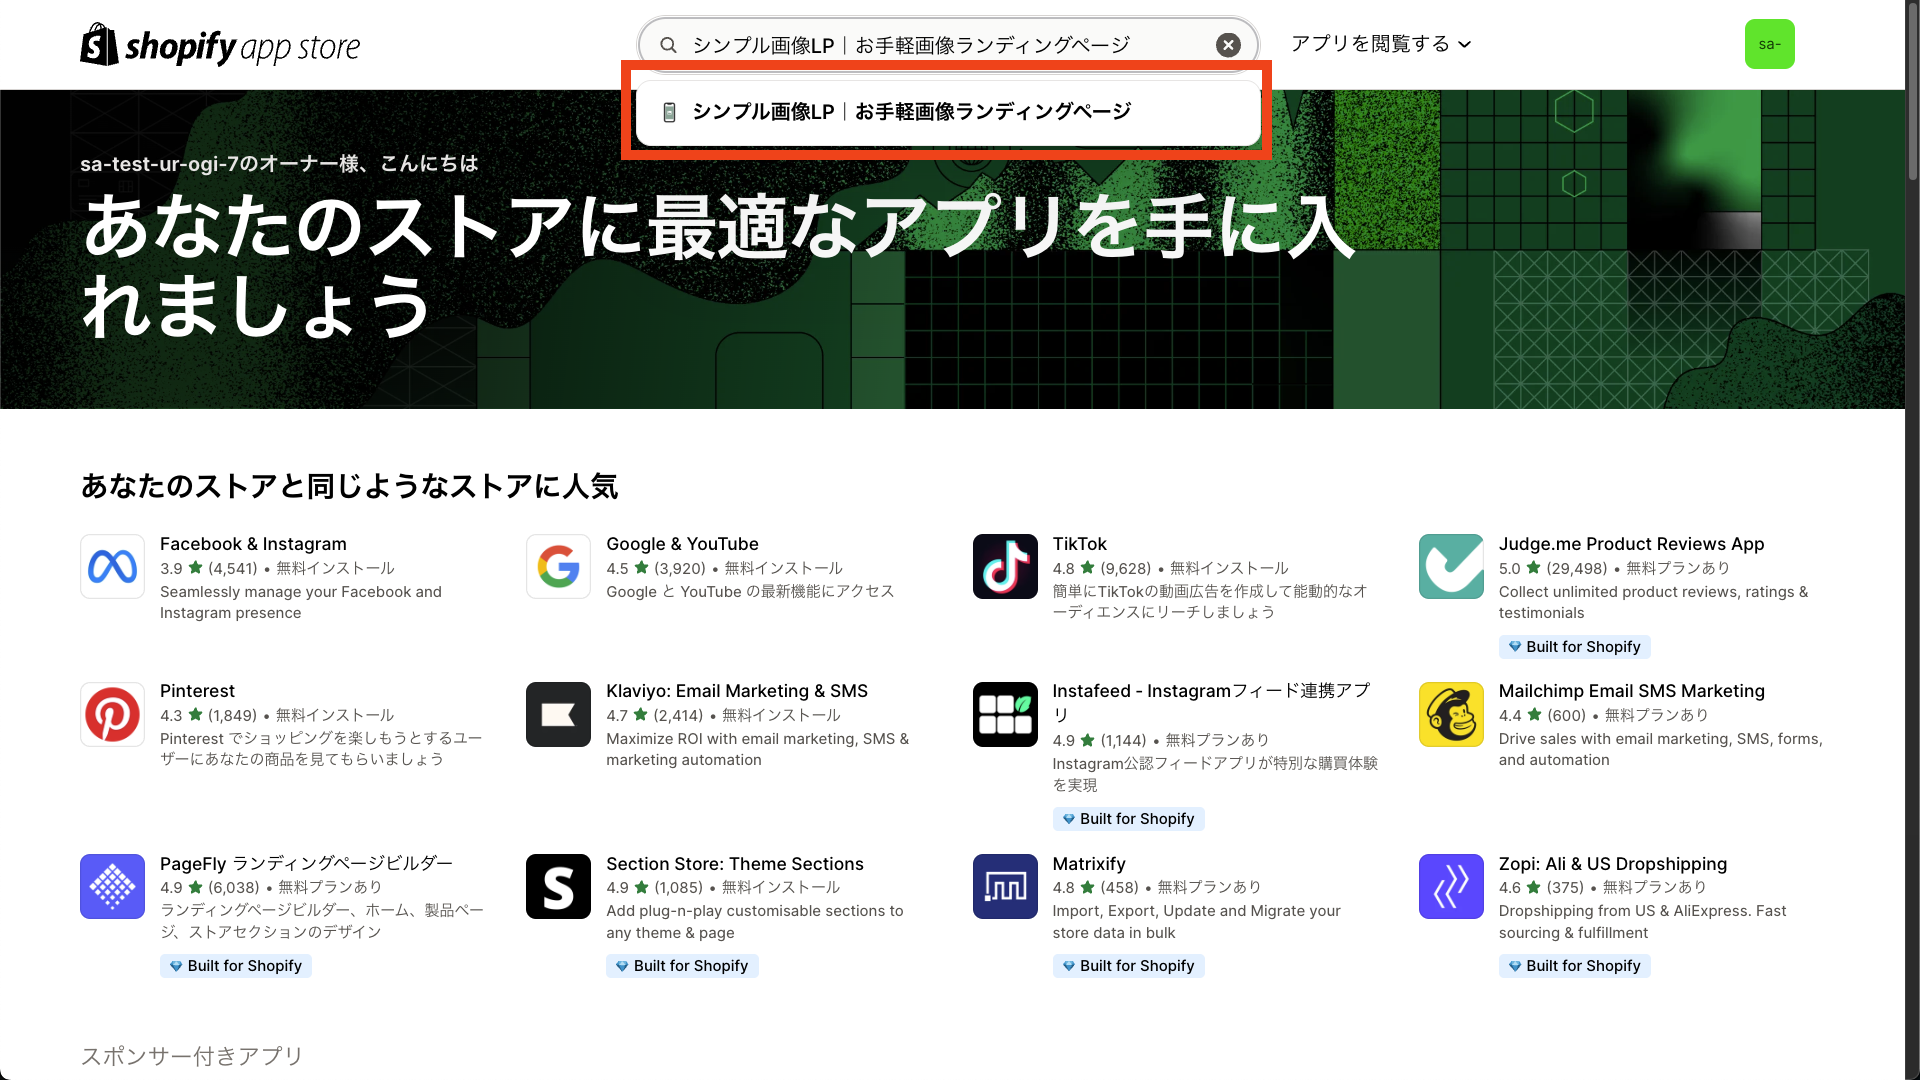Viewport: 1920px width, 1080px height.
Task: Click the Google & YouTube app thumbnail
Action: pyautogui.click(x=557, y=566)
